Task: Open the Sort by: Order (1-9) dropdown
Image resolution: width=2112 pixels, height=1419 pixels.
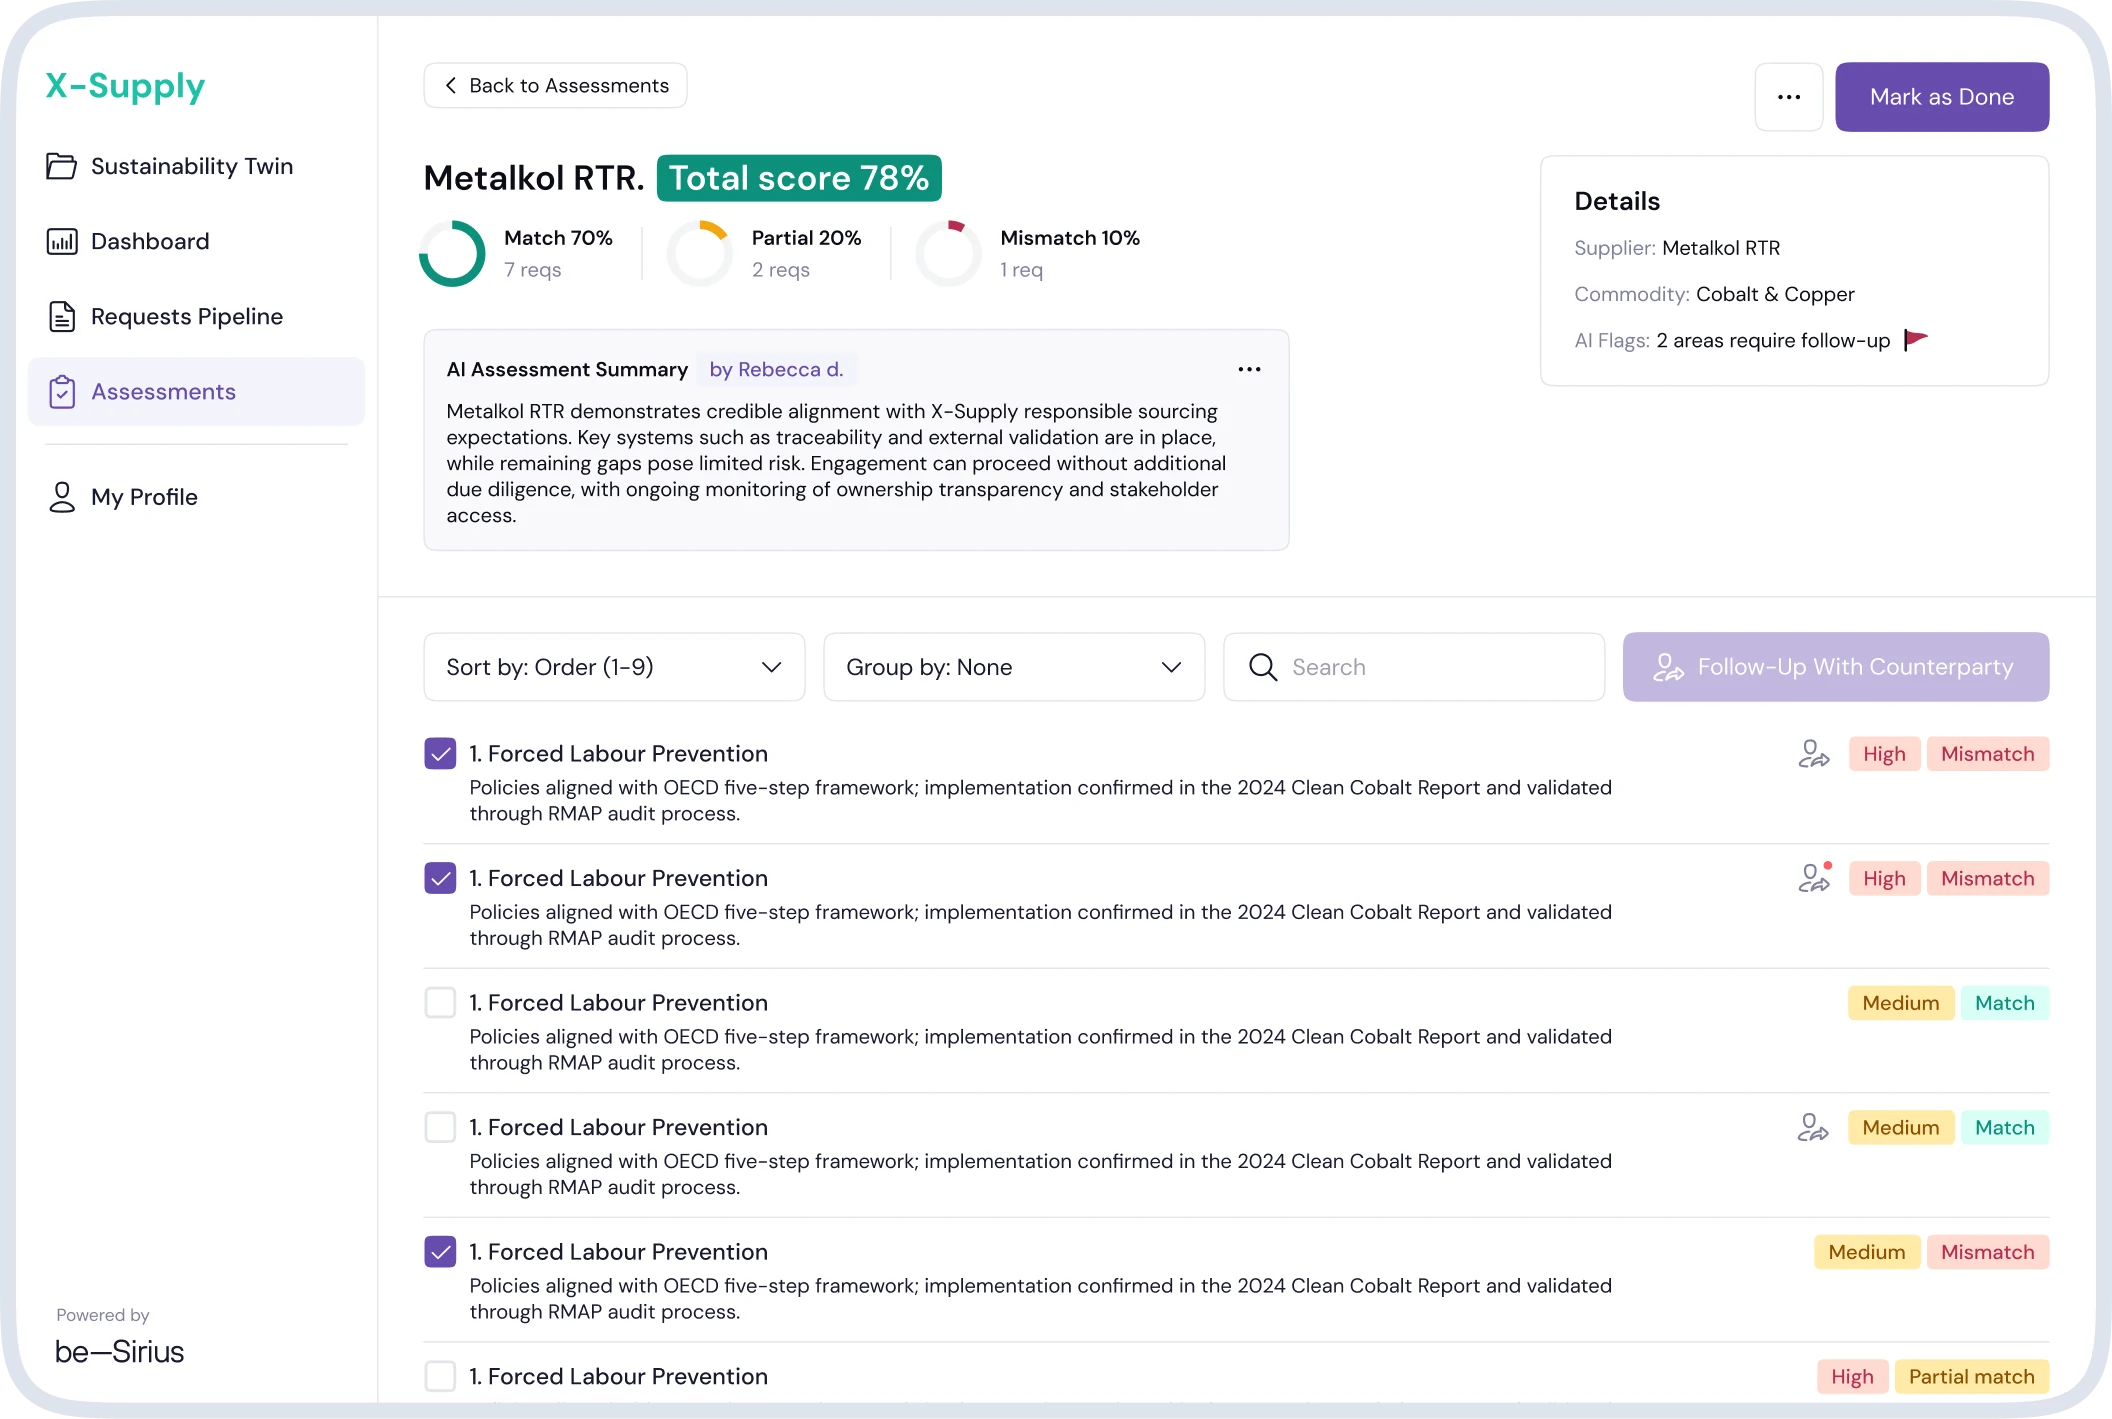Action: pos(614,667)
